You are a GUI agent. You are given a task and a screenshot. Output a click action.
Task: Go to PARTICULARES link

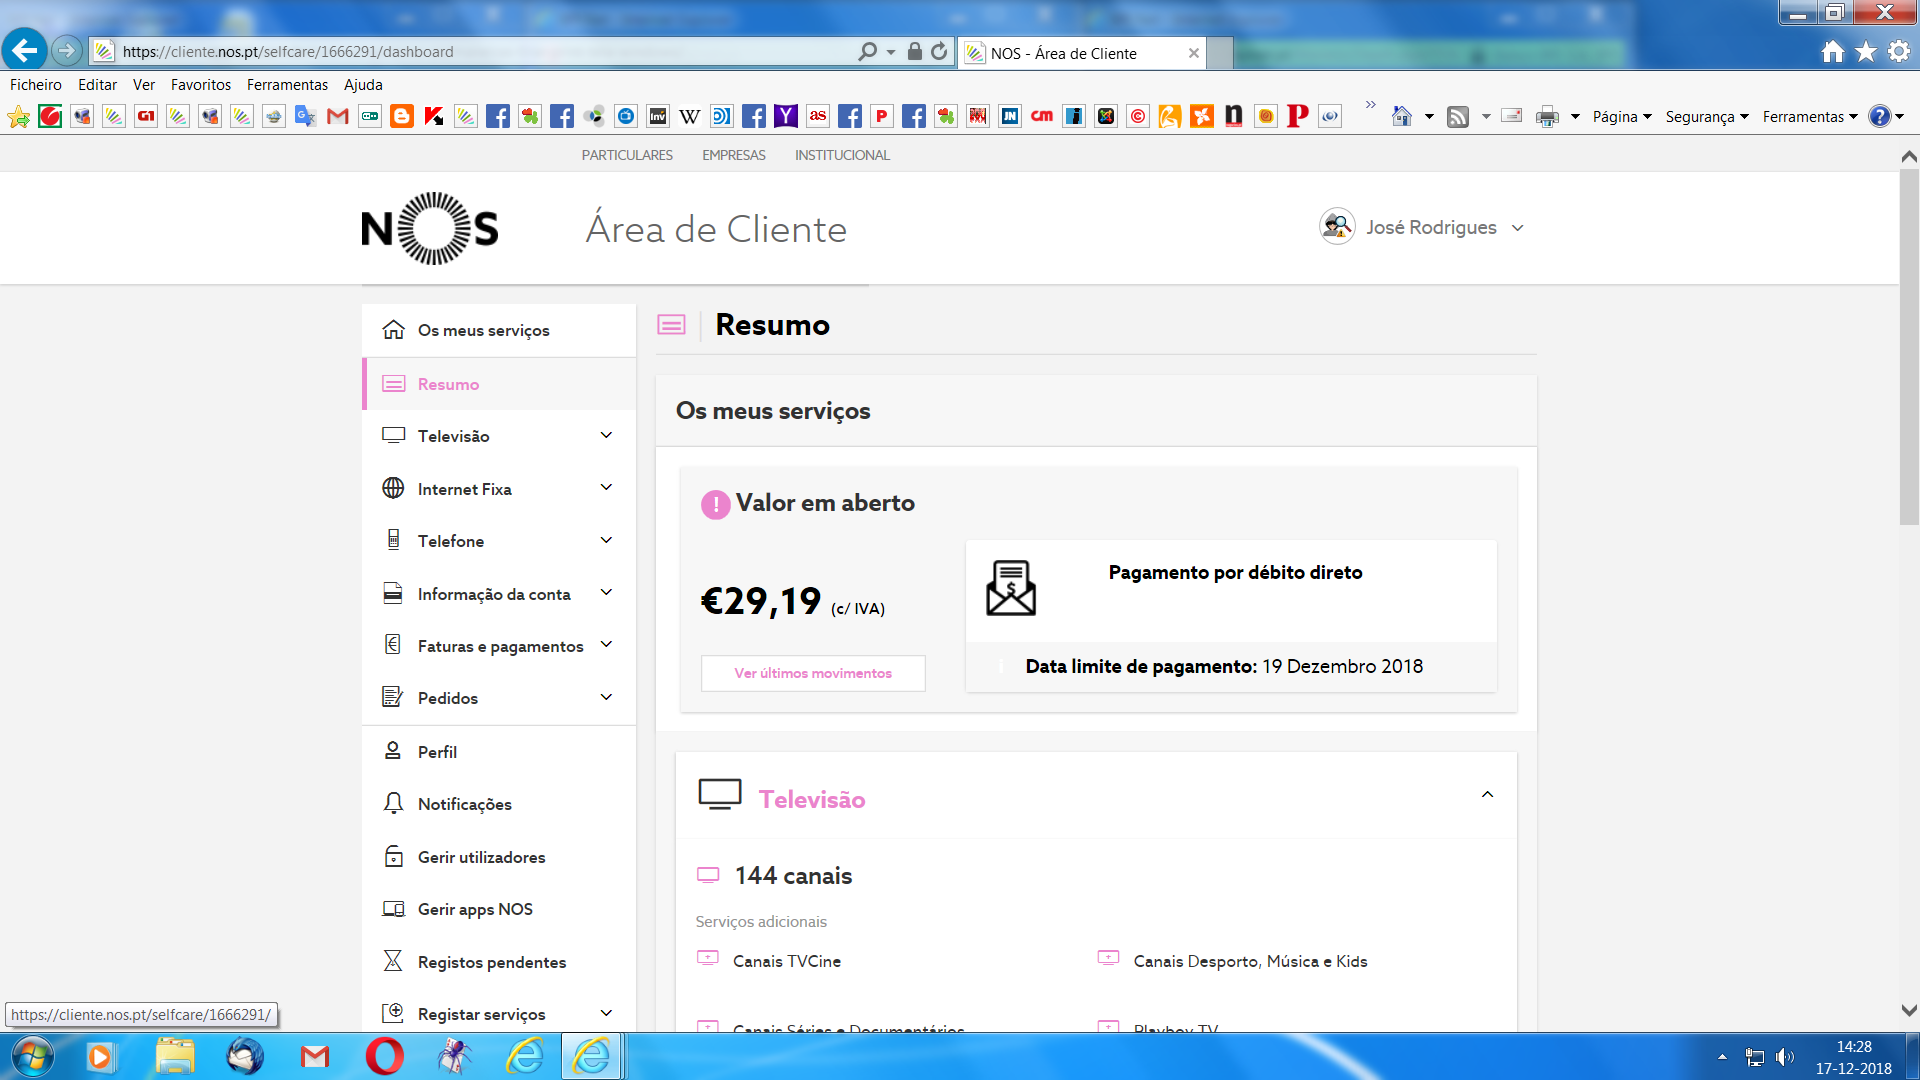point(627,155)
